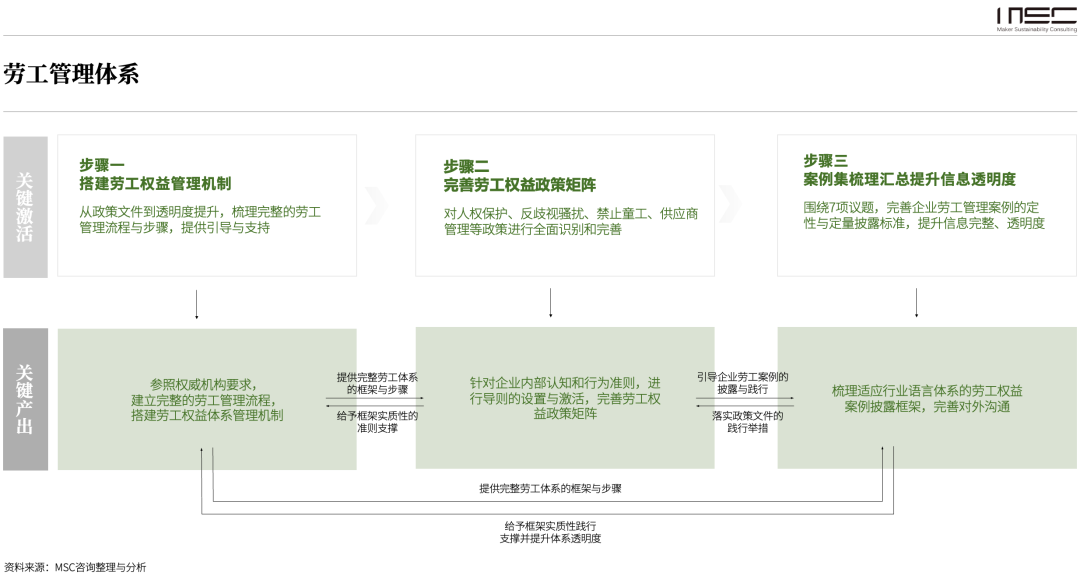The height and width of the screenshot is (576, 1080).
Task: Click the text 围绕7项议题
Action: point(839,207)
